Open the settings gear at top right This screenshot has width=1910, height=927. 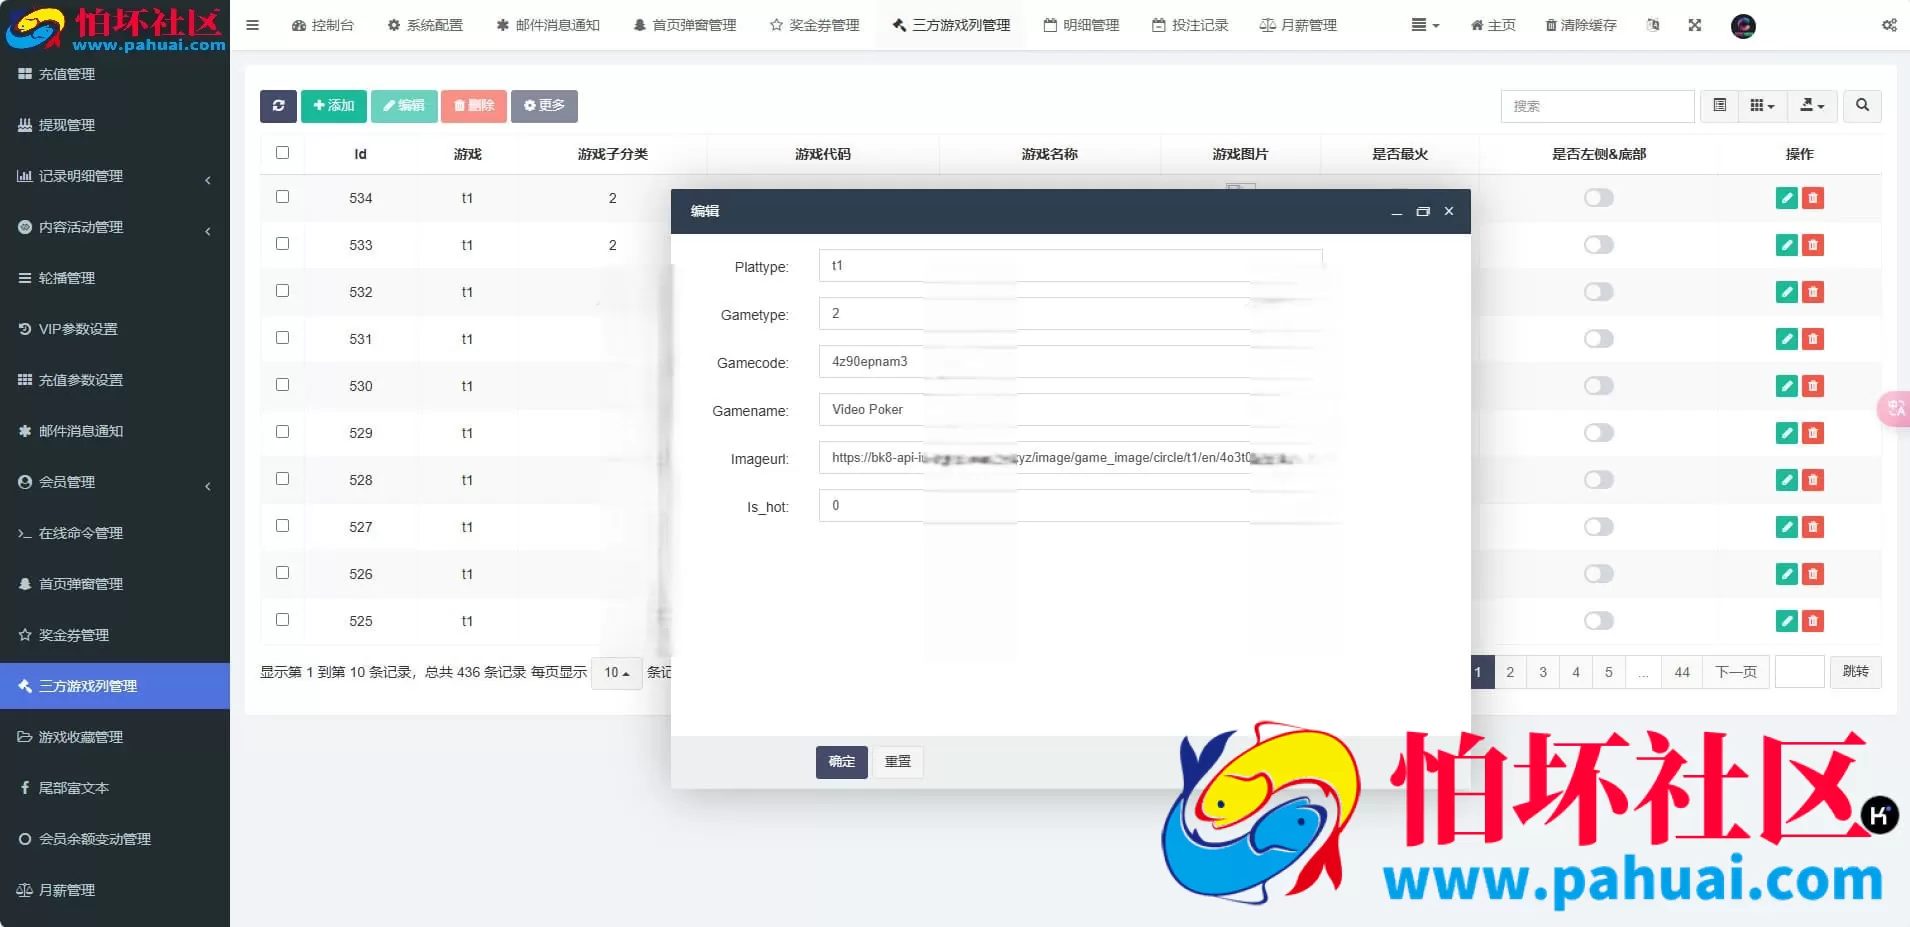[x=1888, y=25]
